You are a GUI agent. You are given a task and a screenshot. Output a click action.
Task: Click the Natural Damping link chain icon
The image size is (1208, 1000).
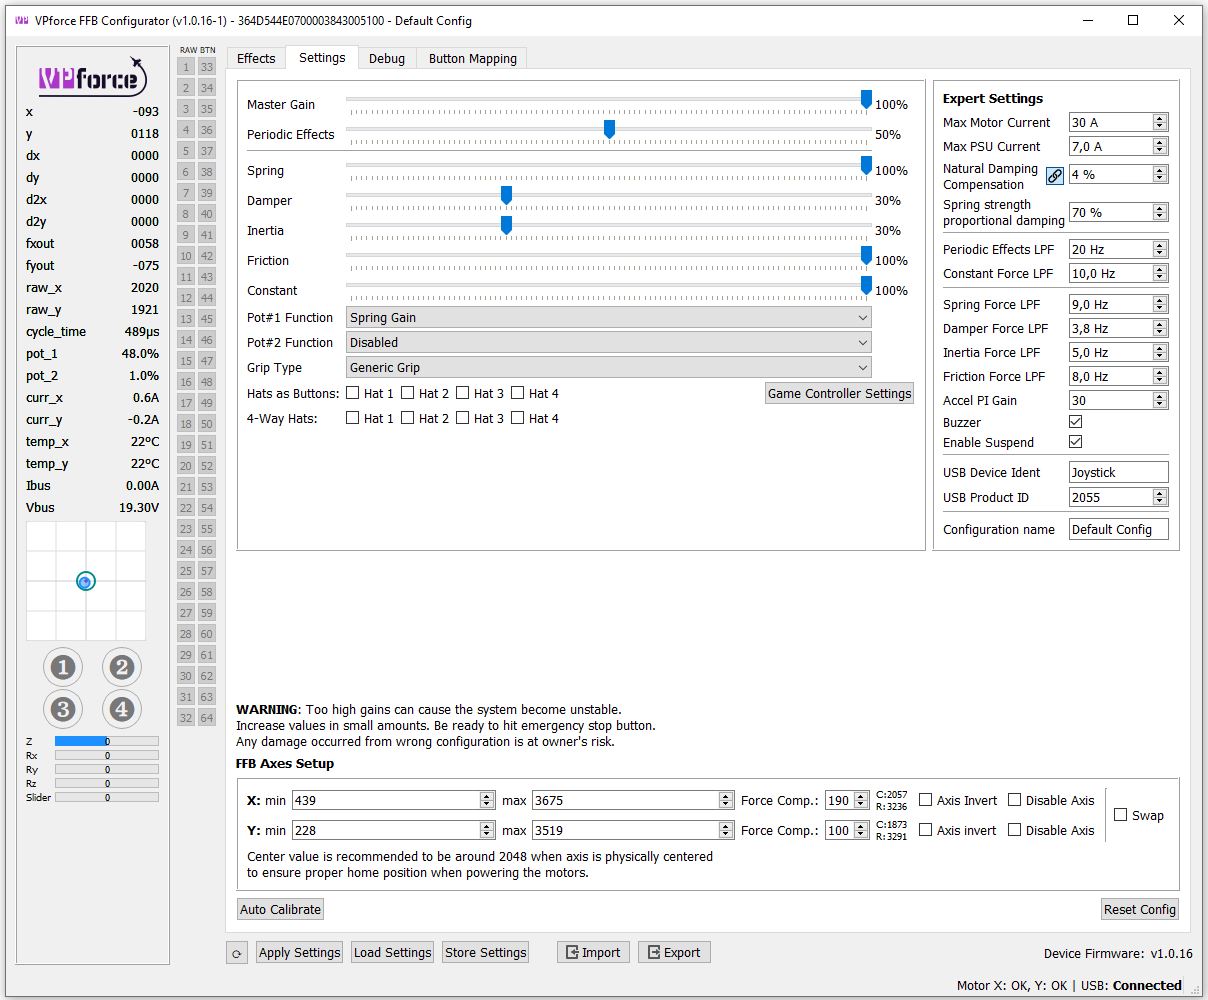(1055, 176)
